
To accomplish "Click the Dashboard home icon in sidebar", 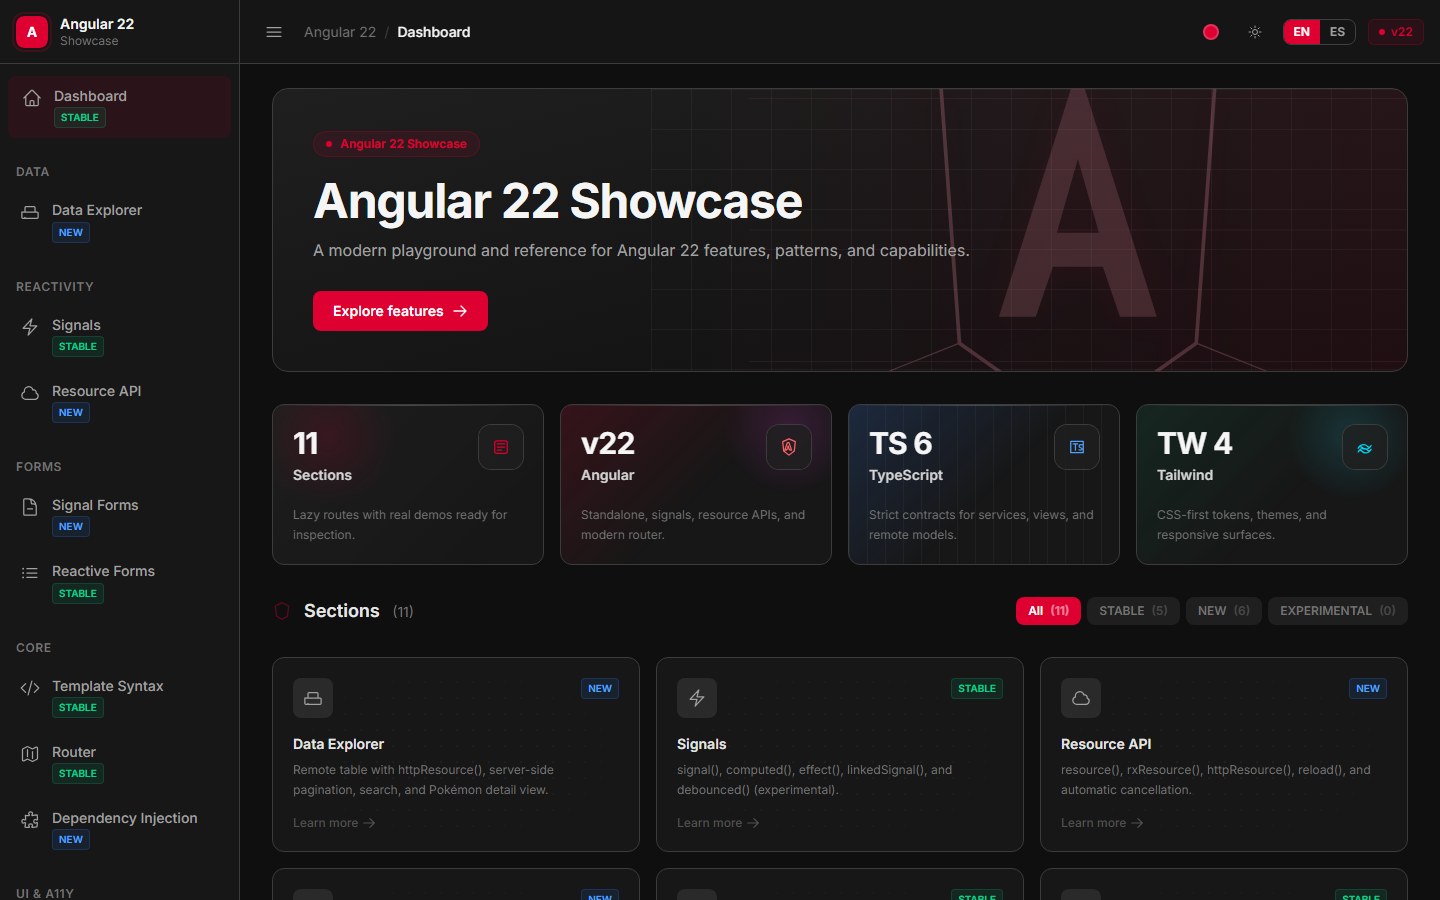I will pos(32,98).
